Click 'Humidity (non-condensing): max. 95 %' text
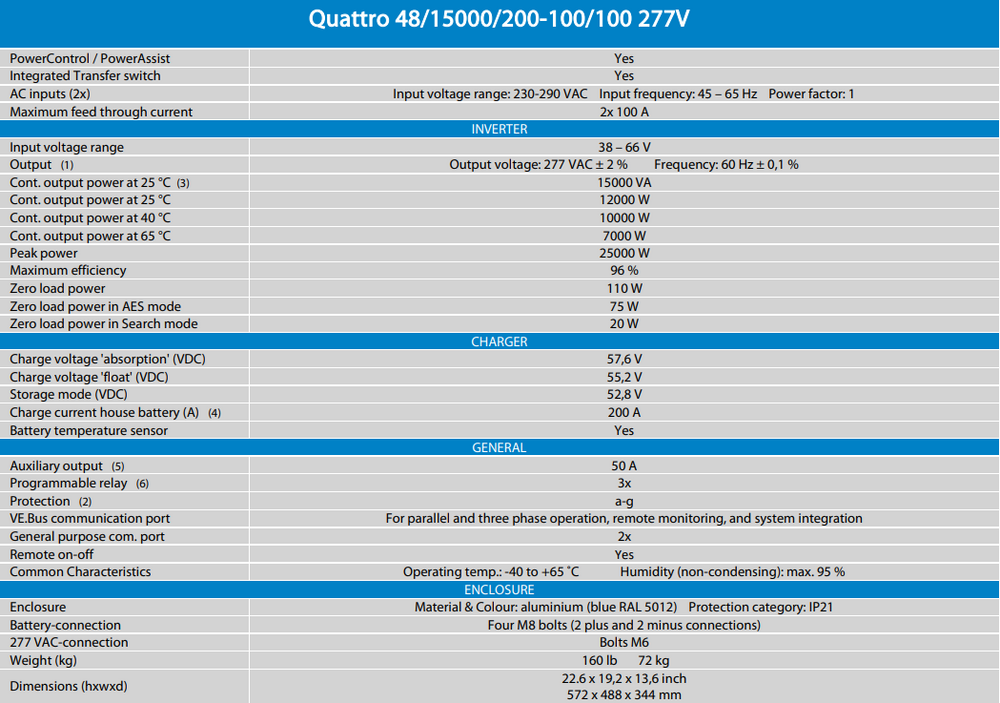Image resolution: width=1000 pixels, height=703 pixels. [732, 572]
